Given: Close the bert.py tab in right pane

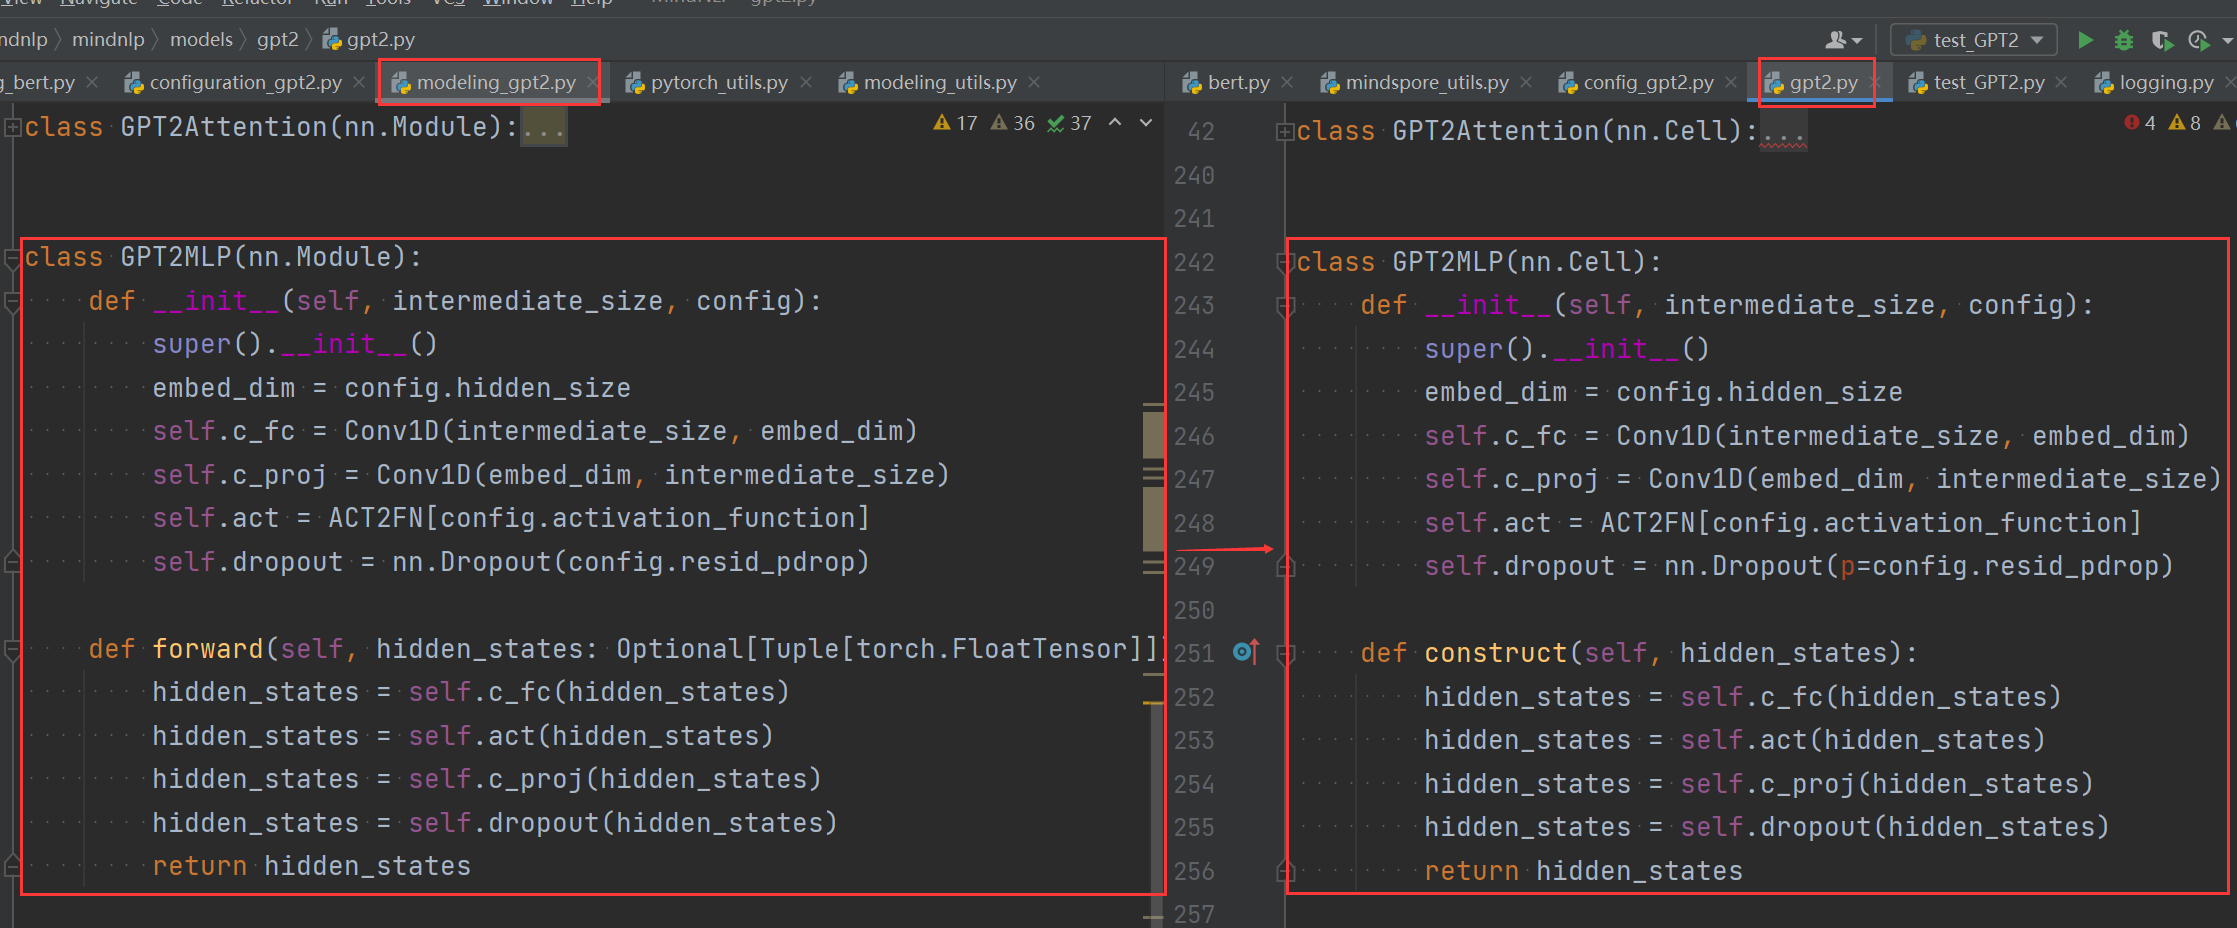Looking at the screenshot, I should click(1287, 82).
